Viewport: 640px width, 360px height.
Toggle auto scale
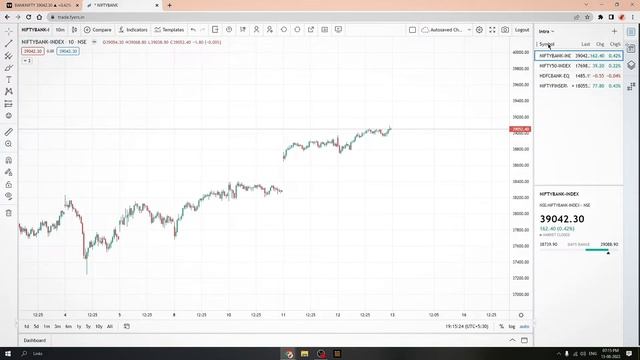(x=524, y=327)
